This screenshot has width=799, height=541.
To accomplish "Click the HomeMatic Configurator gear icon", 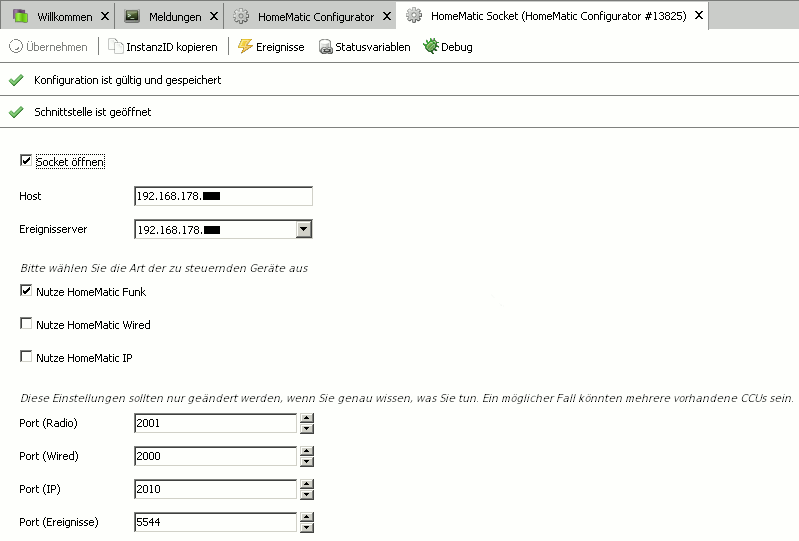I will coord(241,16).
